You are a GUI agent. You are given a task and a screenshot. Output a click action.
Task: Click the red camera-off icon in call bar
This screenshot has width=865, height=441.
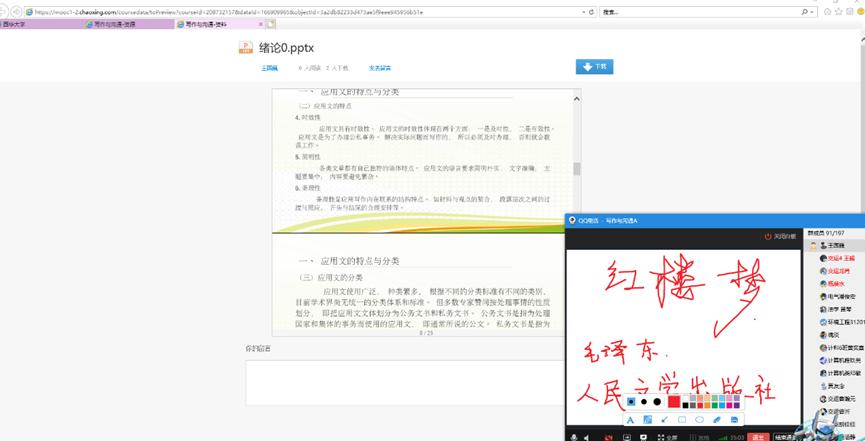coord(608,437)
